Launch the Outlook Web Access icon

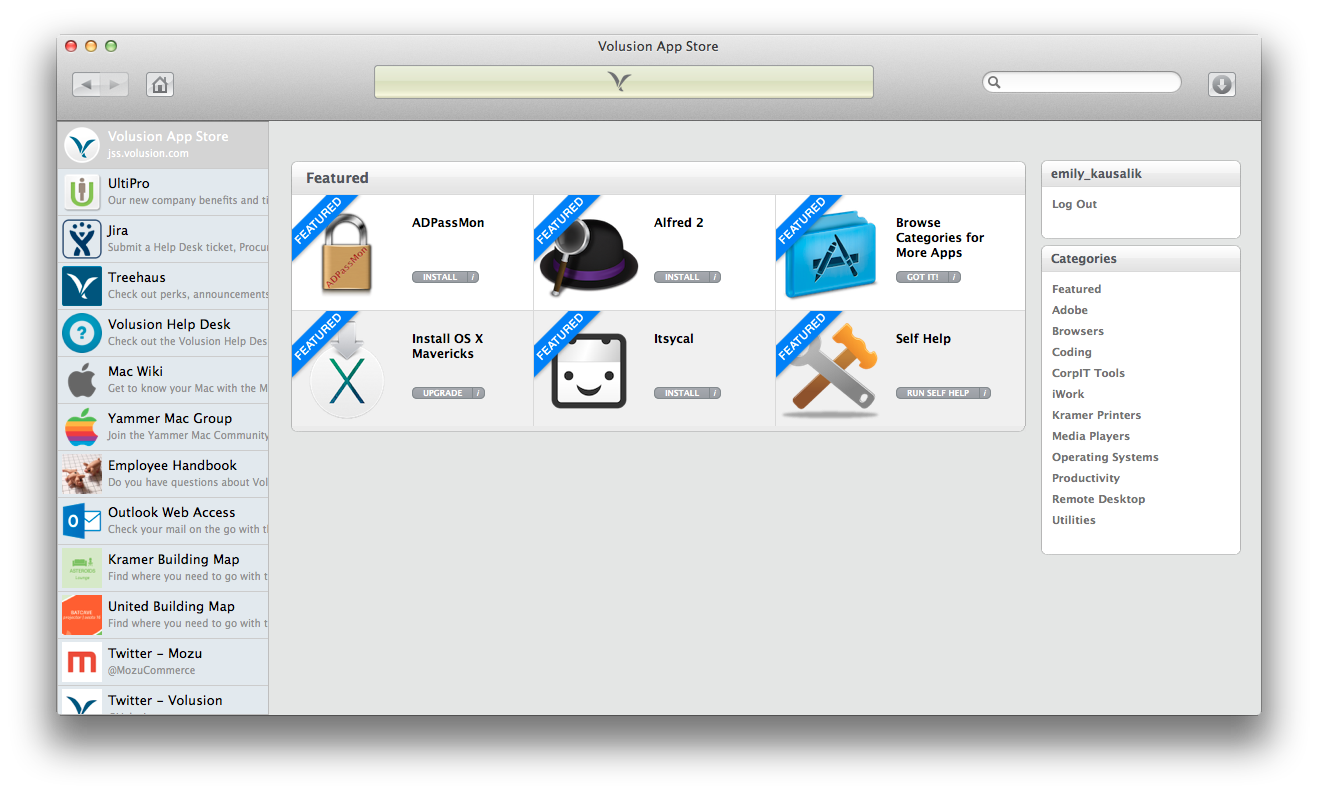81,521
